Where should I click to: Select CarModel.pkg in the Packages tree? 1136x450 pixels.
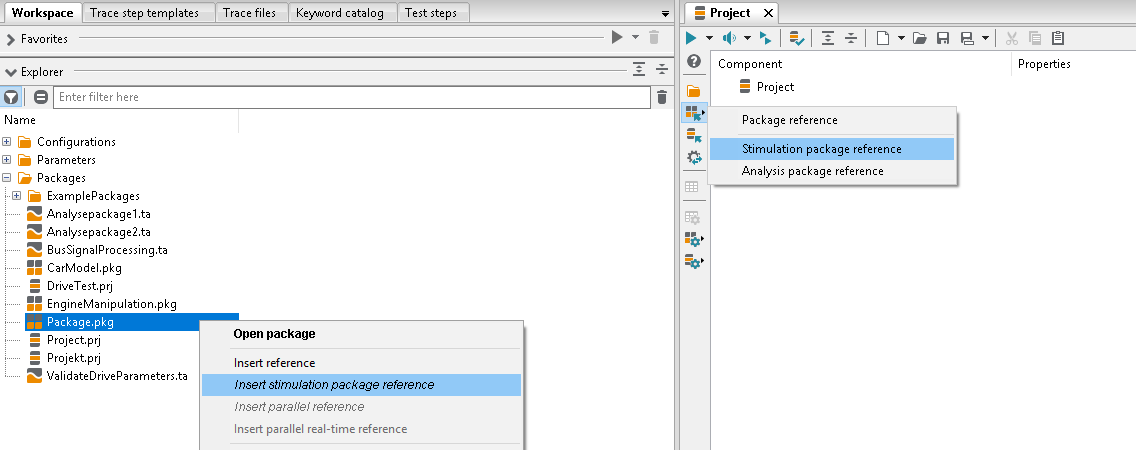[84, 267]
